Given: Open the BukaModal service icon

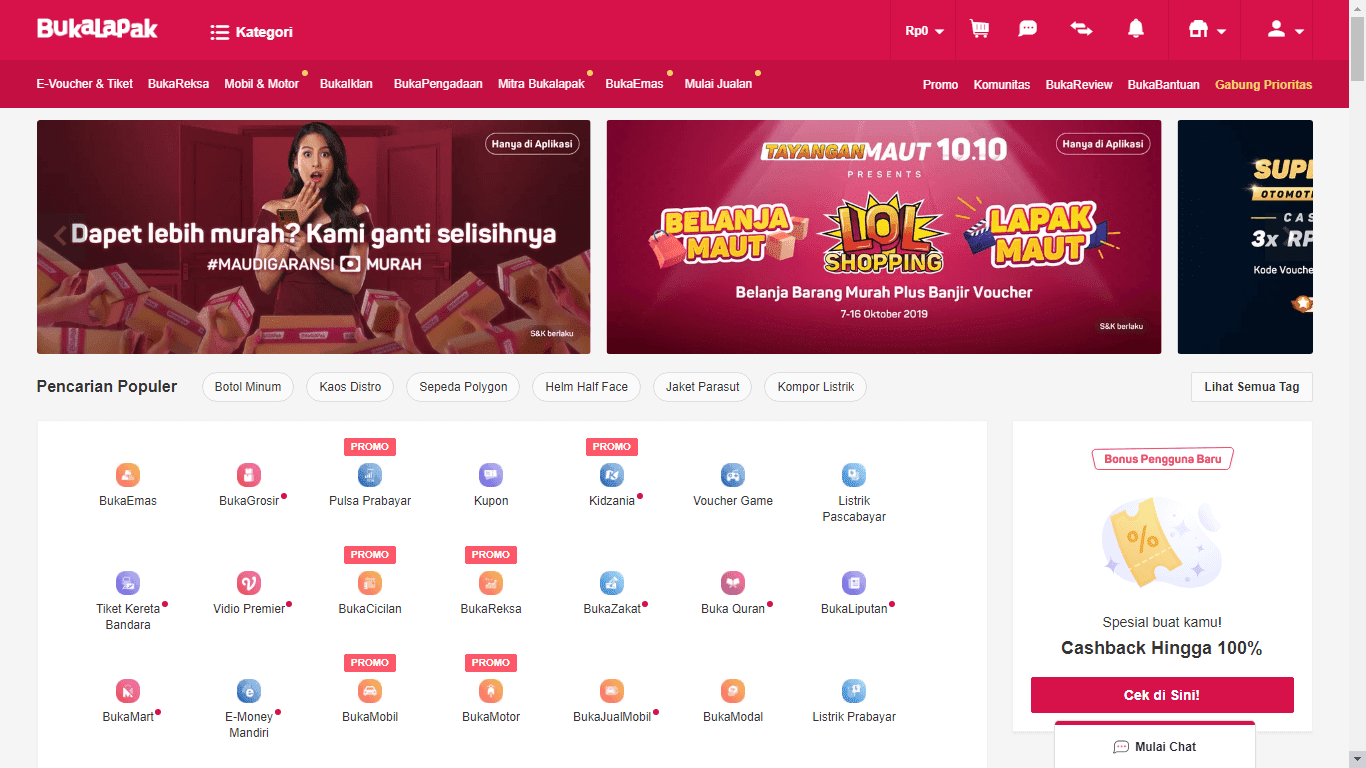Looking at the screenshot, I should pos(733,691).
